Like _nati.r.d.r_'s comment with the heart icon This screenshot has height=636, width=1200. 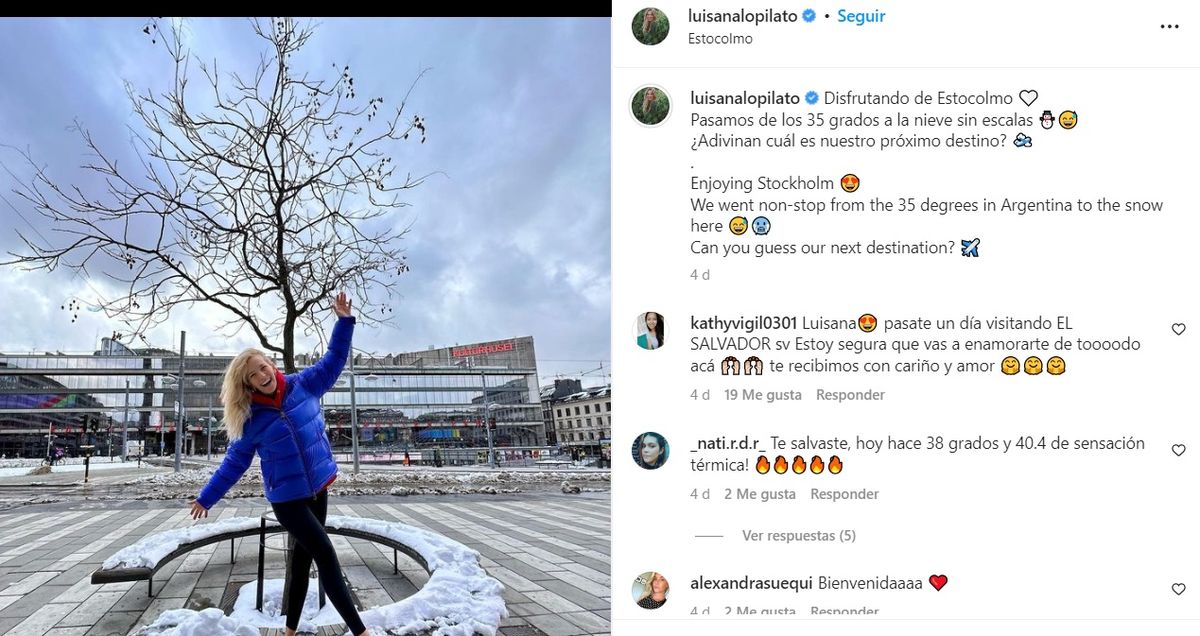pyautogui.click(x=1178, y=451)
